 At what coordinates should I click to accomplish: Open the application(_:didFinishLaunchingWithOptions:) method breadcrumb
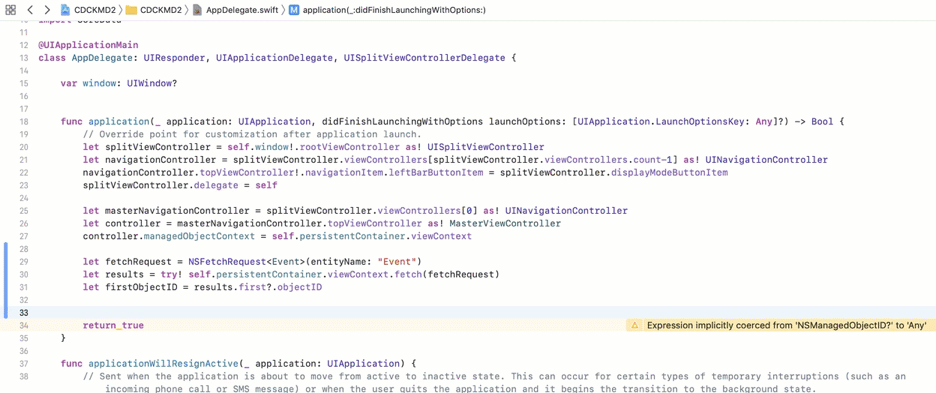tap(395, 10)
